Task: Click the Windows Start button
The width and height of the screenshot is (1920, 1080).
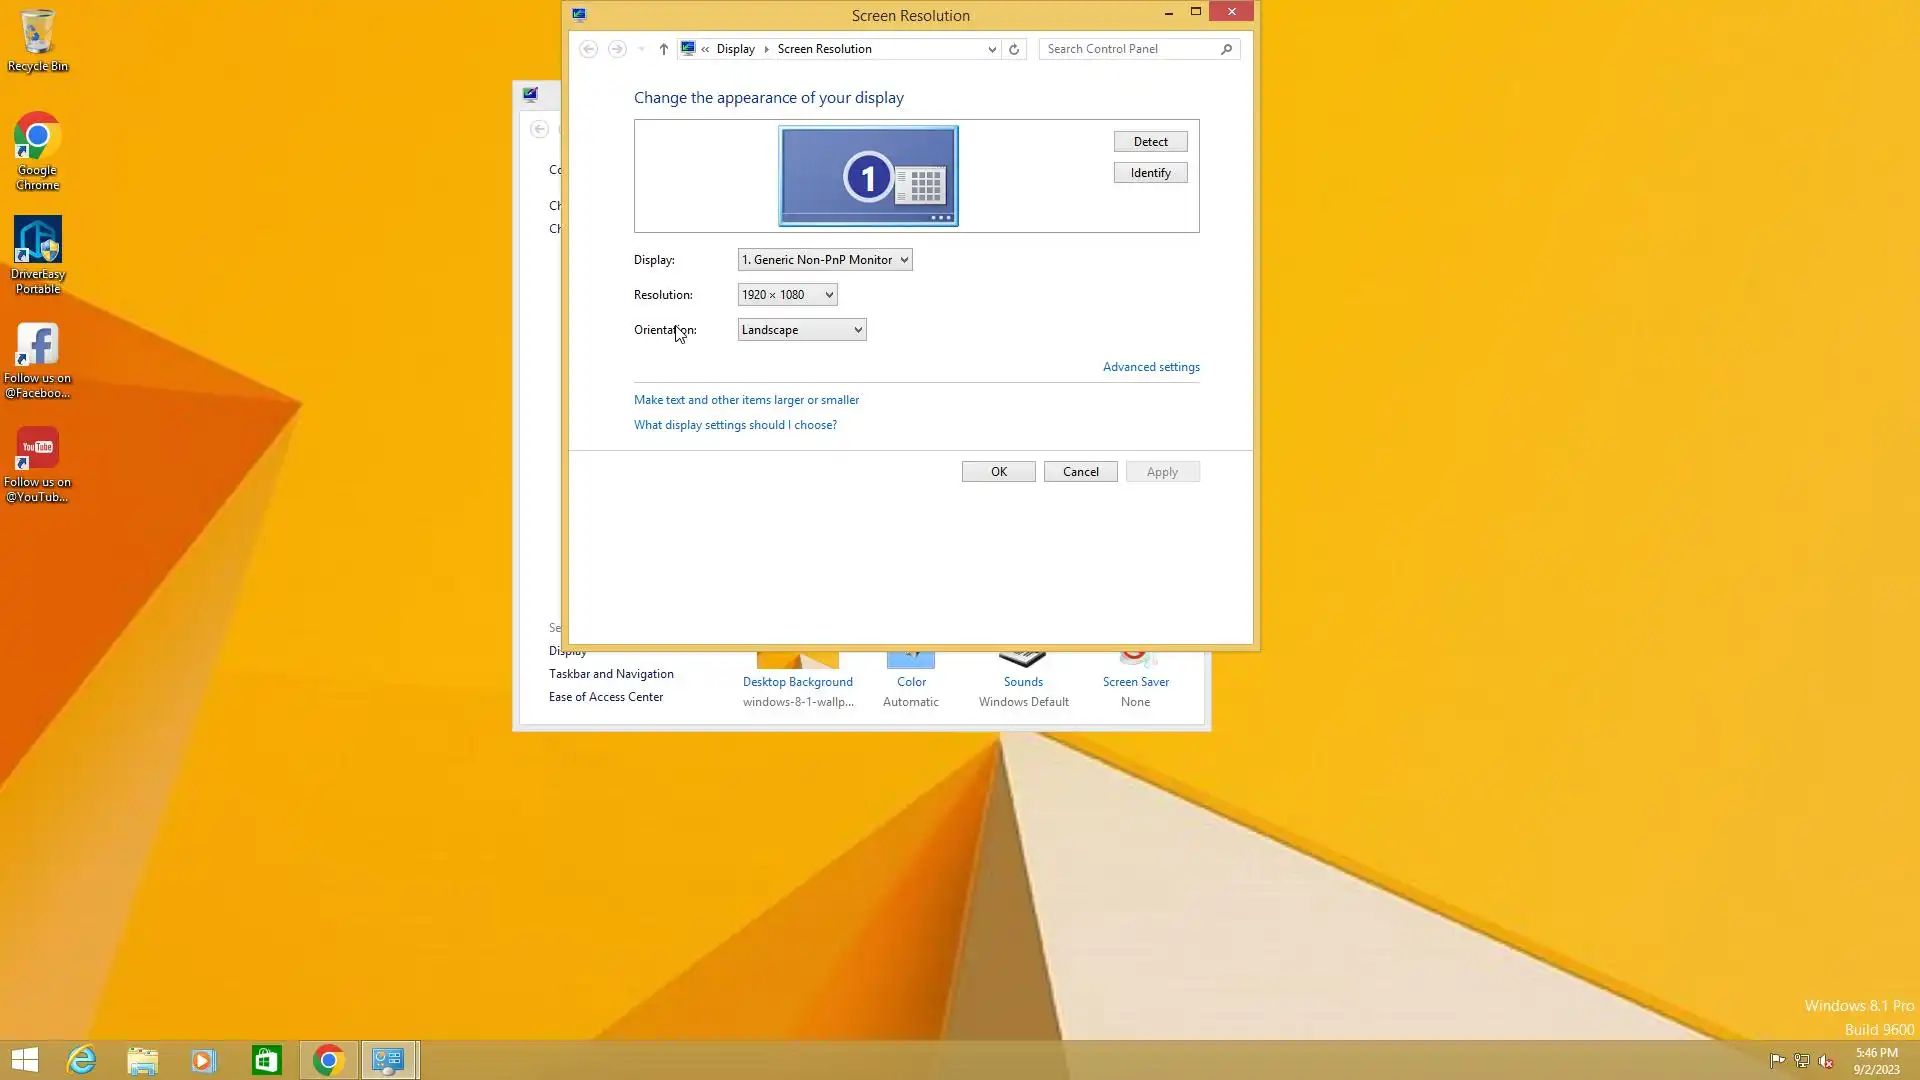Action: pos(25,1060)
